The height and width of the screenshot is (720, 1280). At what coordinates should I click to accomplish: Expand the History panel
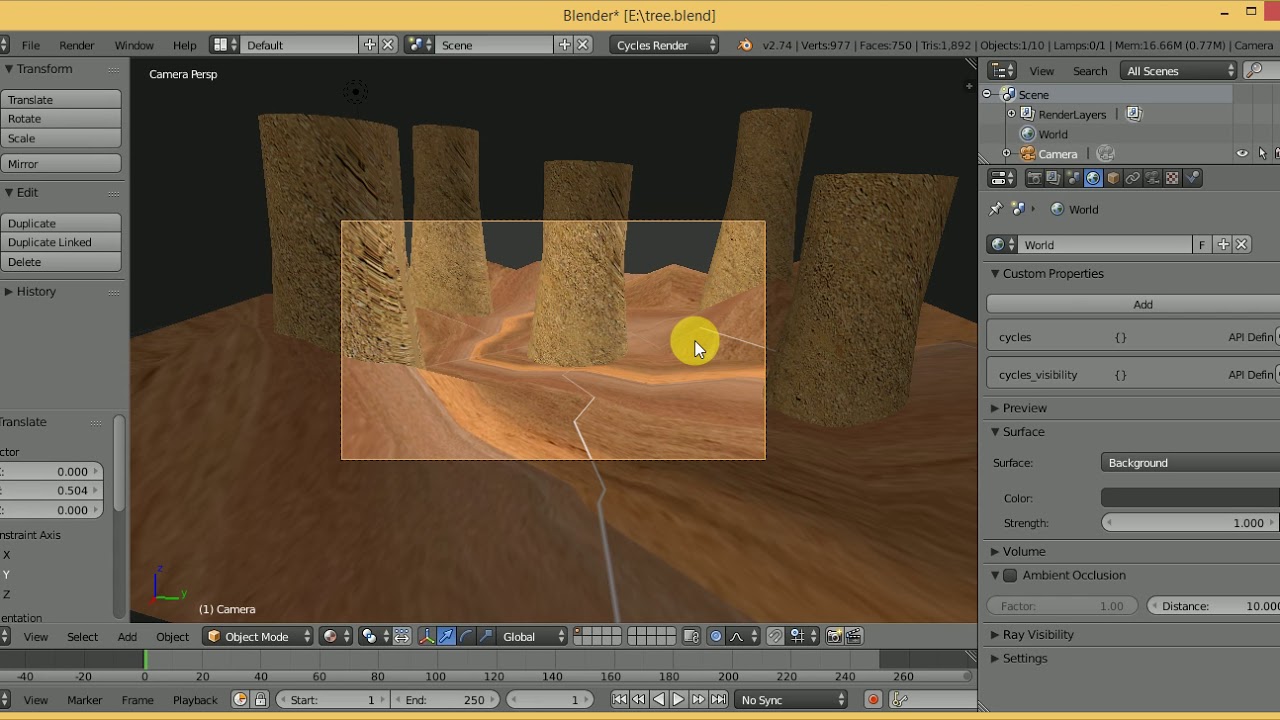pyautogui.click(x=36, y=291)
